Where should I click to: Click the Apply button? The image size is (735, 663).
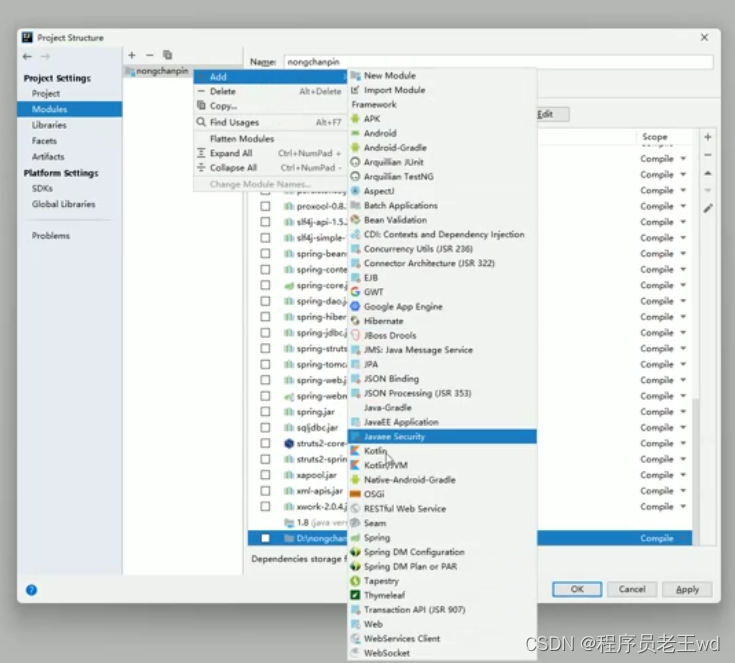click(687, 589)
